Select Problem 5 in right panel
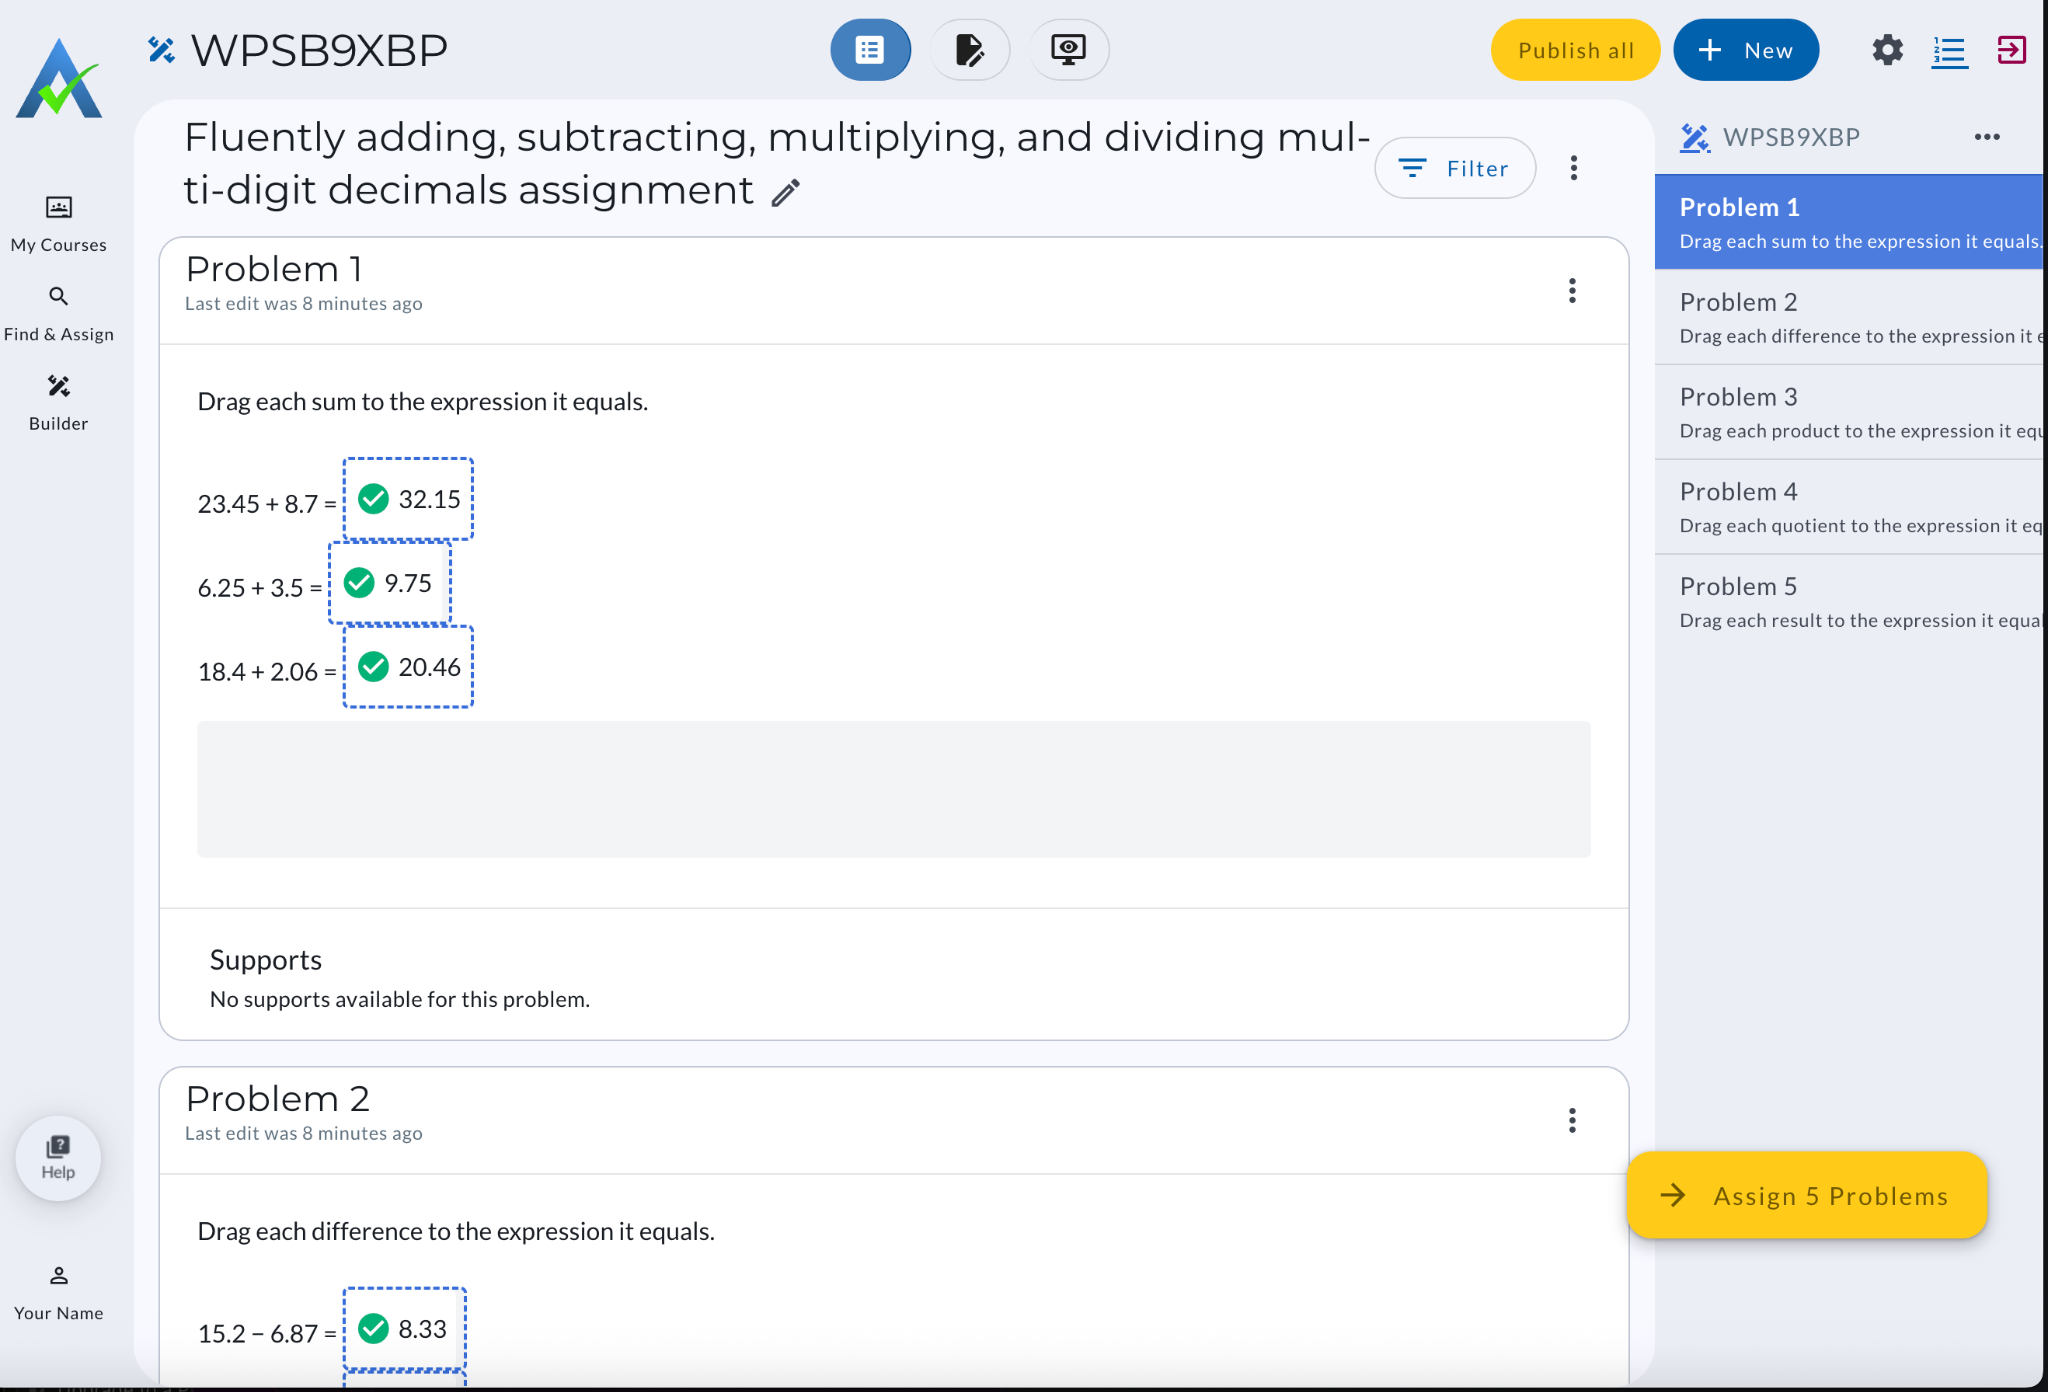The width and height of the screenshot is (2048, 1392). [1849, 602]
